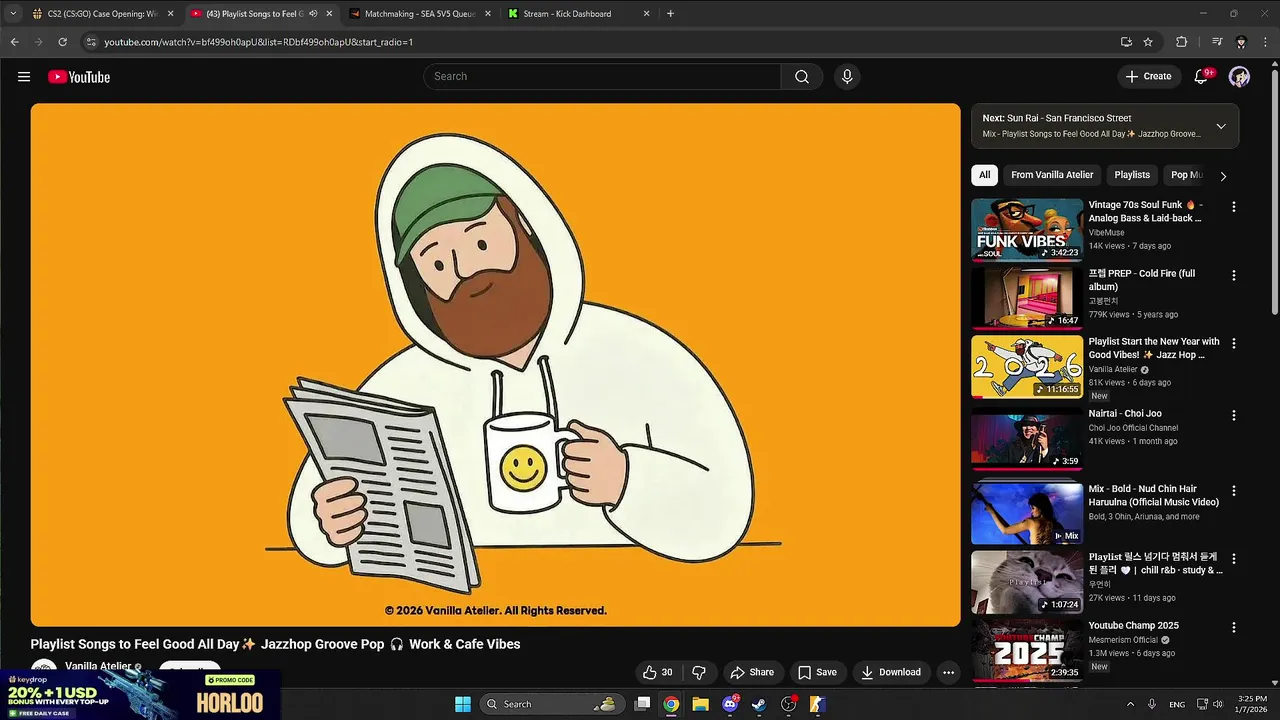Screen dimensions: 1280x720
Task: Like the video with thumbs up
Action: [x=658, y=672]
